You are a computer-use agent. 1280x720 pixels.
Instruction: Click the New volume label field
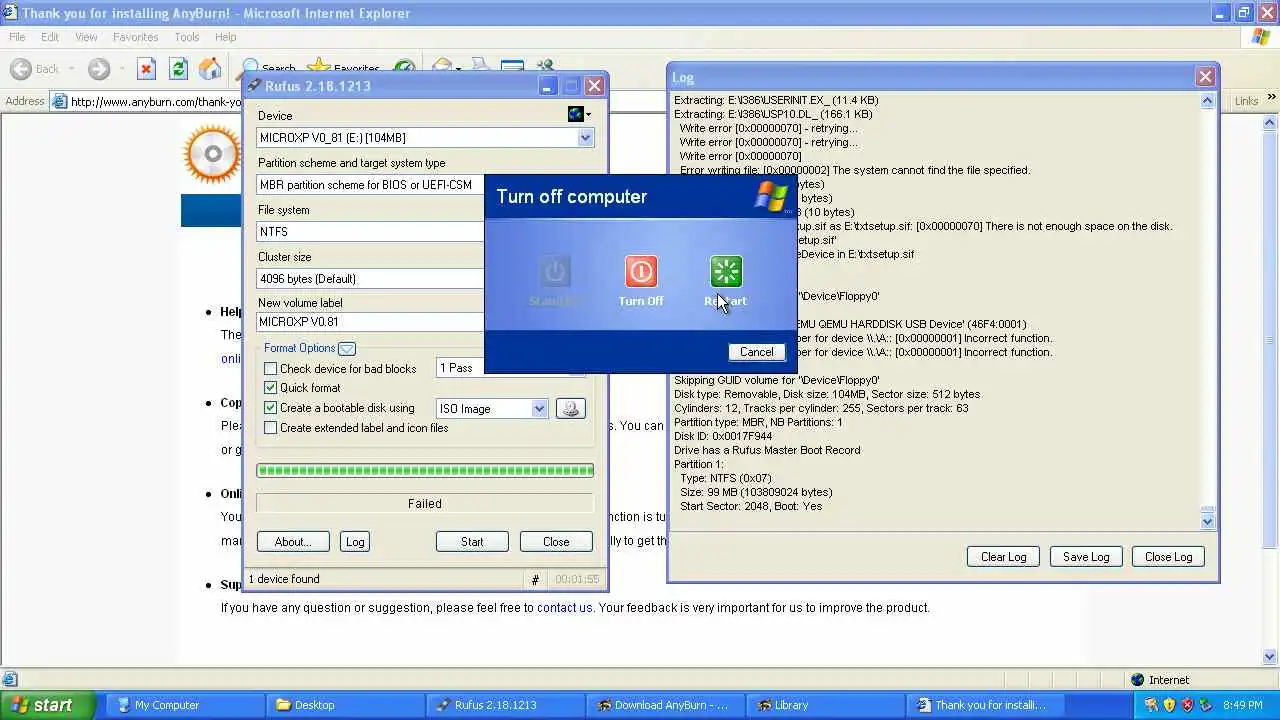point(370,322)
